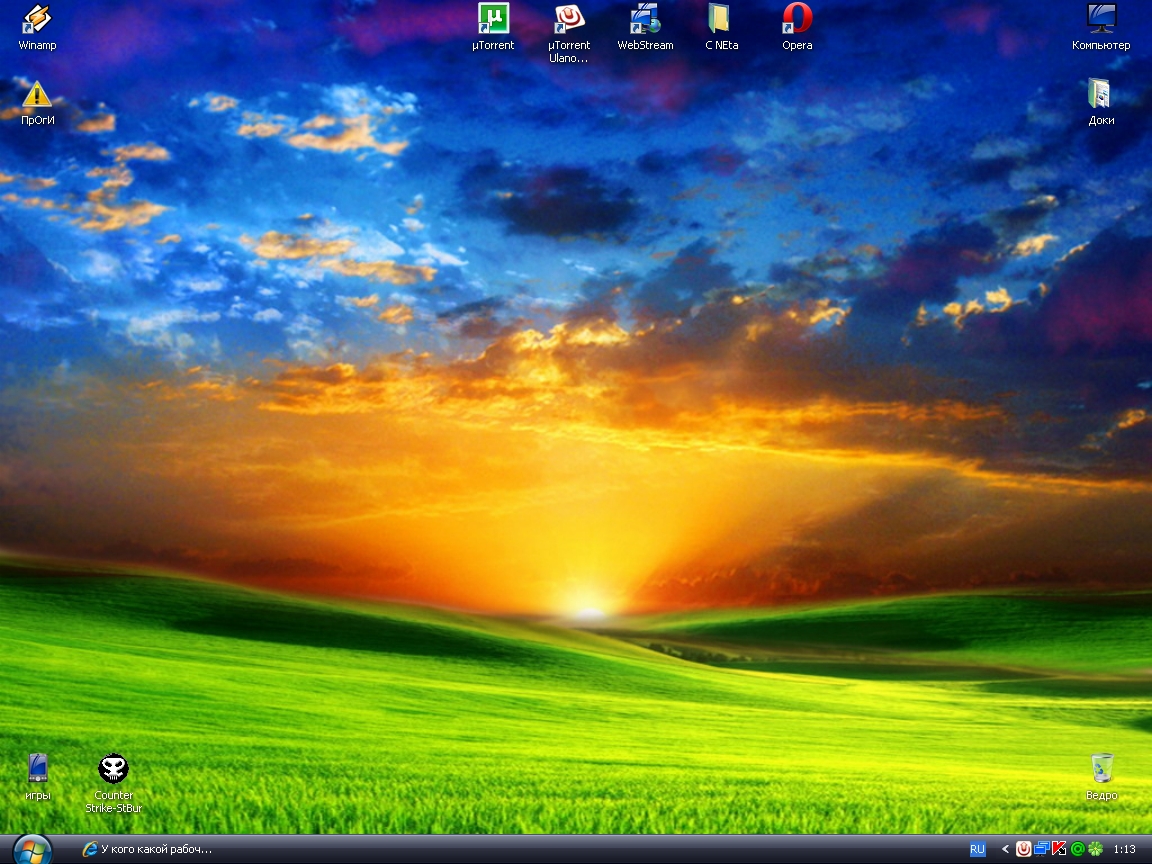Switch to the Internet Explorer taskbar window
1152x864 pixels.
150,849
